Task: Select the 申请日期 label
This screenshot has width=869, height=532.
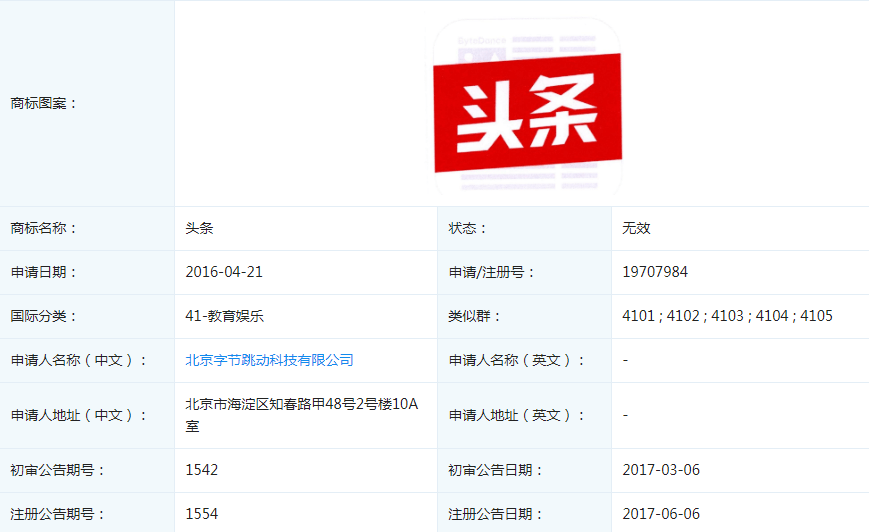Action: 43,272
